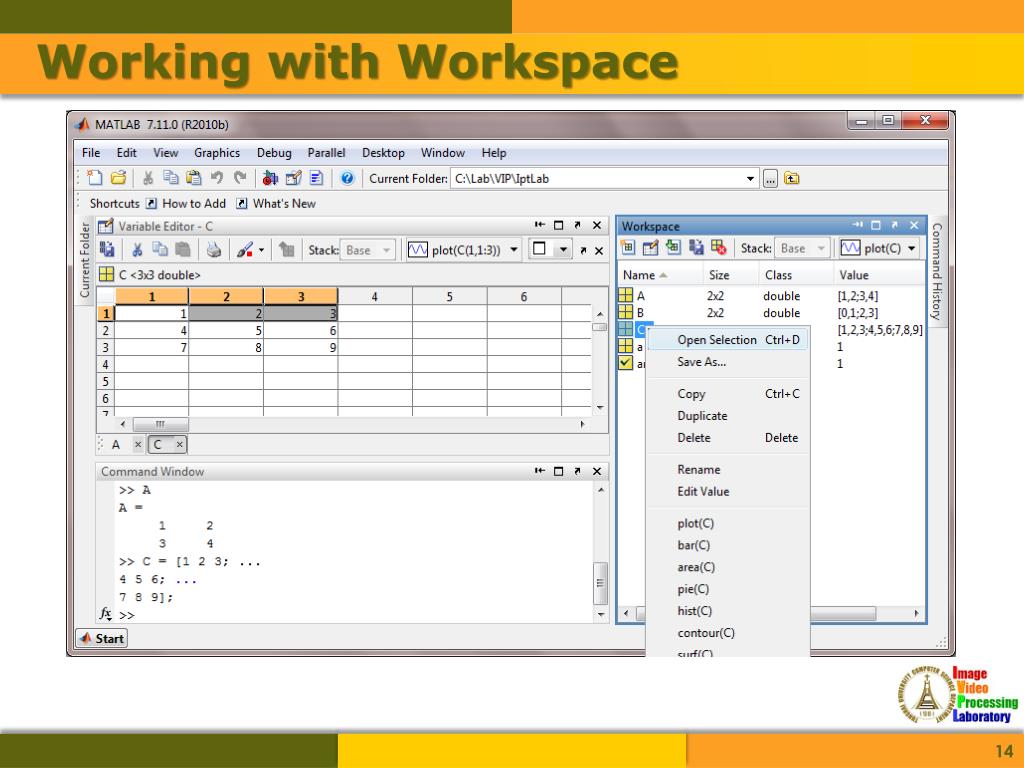Open Help via blue question mark
This screenshot has height=768, width=1024.
pyautogui.click(x=347, y=178)
